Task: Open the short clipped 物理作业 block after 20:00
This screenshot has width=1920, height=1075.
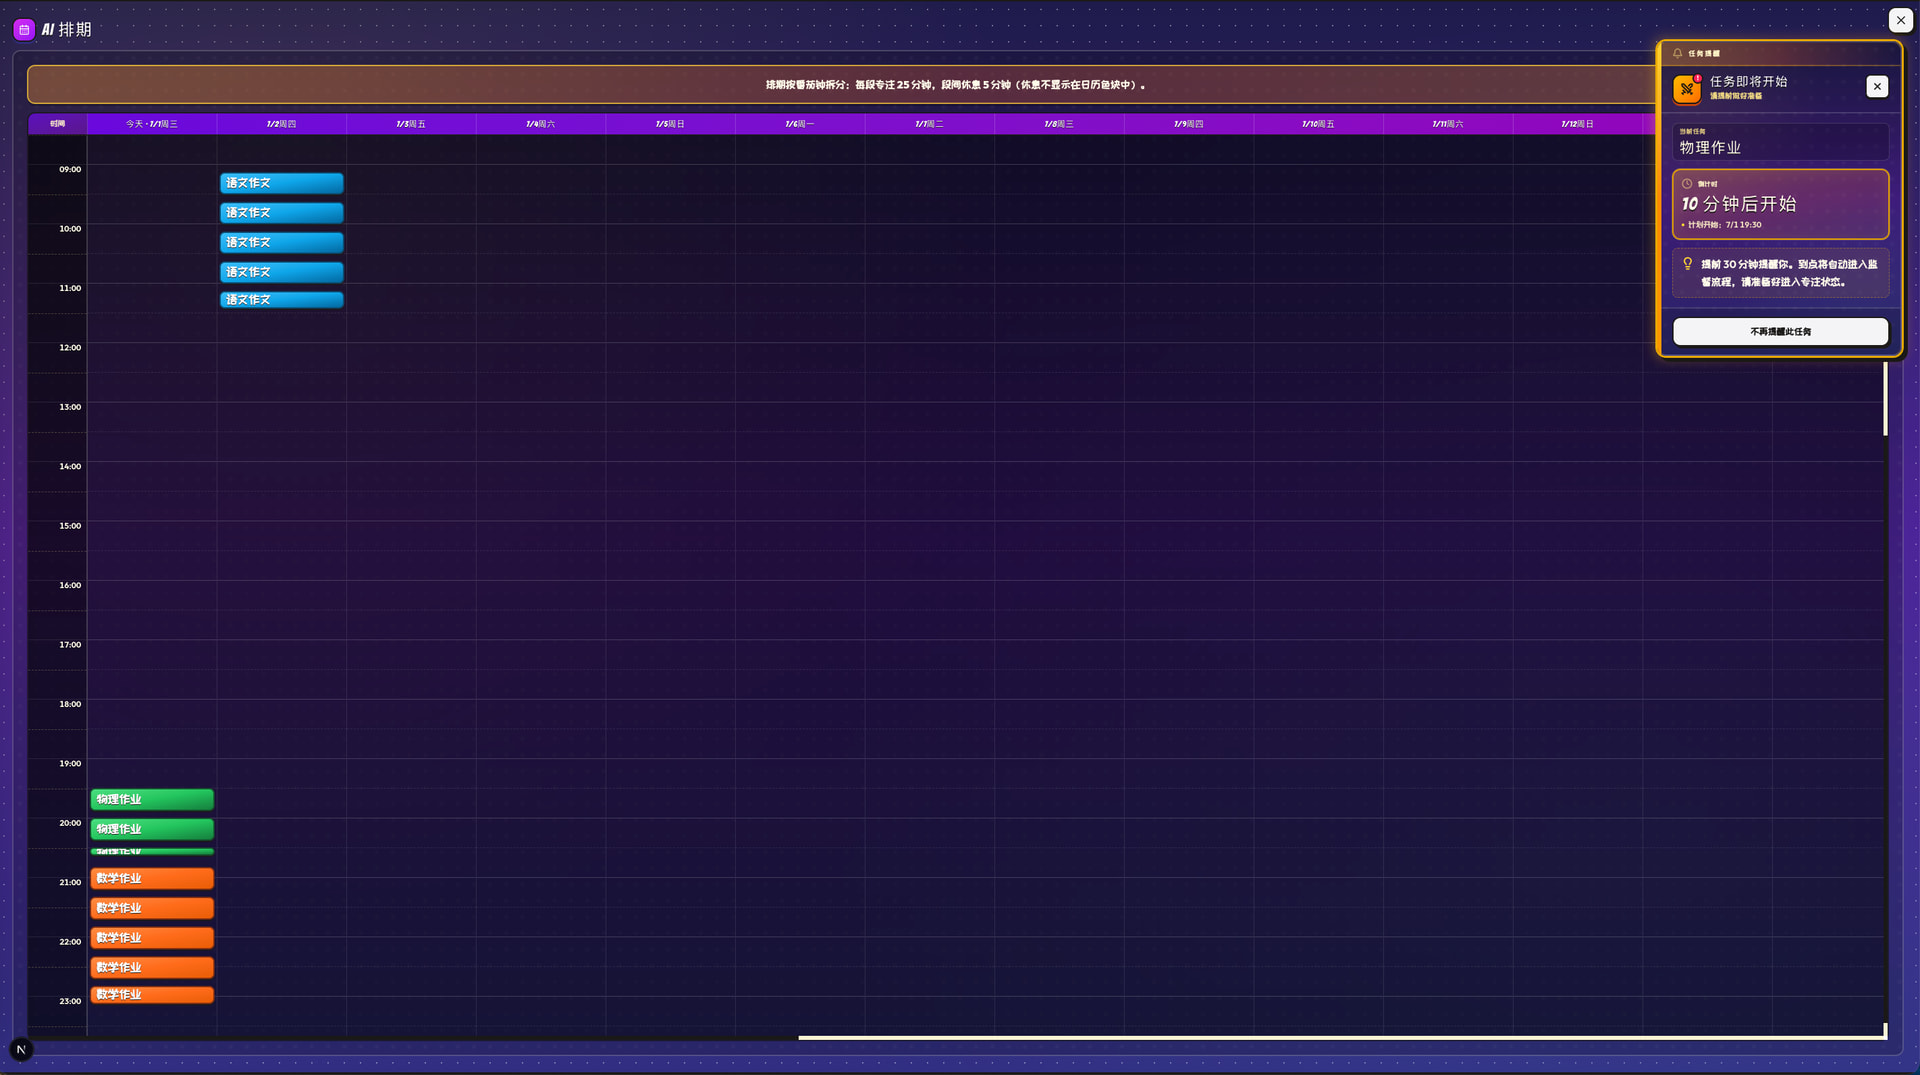Action: [152, 852]
